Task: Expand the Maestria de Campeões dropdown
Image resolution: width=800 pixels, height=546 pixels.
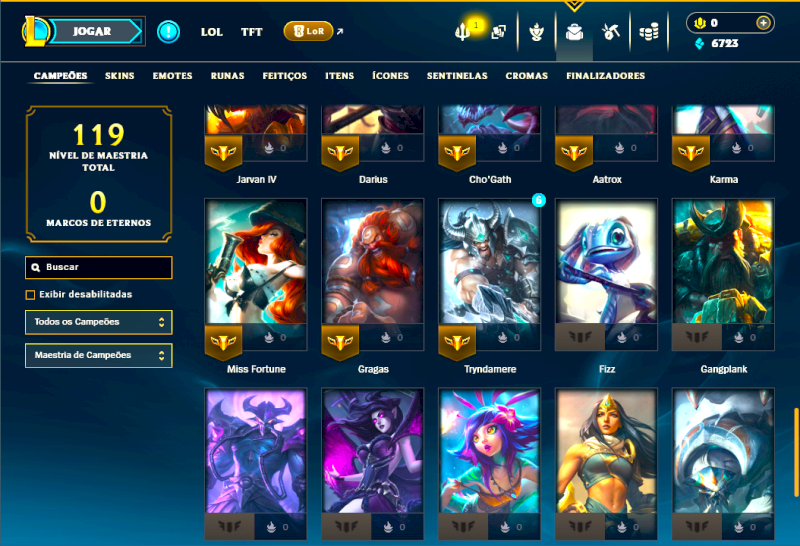Action: click(x=98, y=355)
